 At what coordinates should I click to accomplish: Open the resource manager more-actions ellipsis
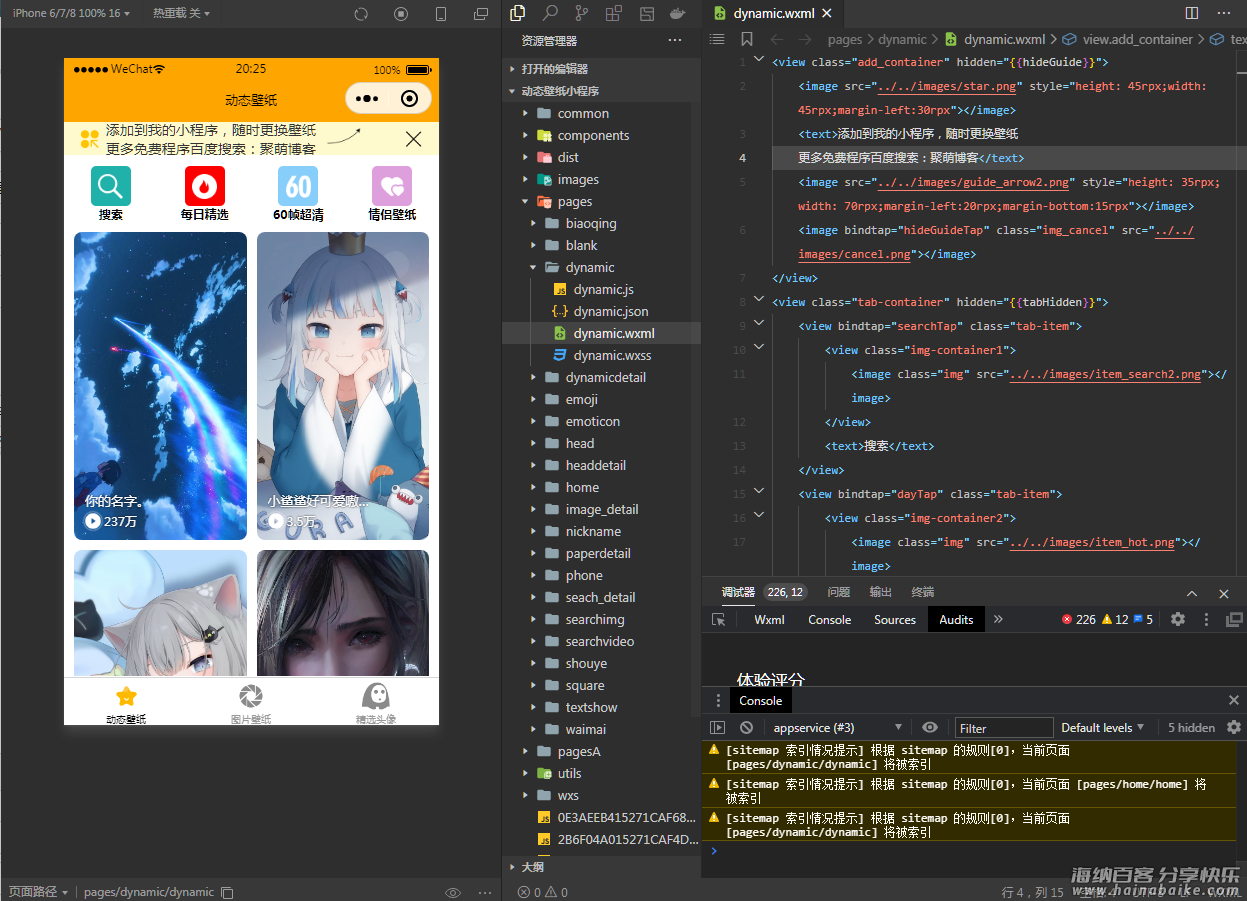[x=675, y=41]
